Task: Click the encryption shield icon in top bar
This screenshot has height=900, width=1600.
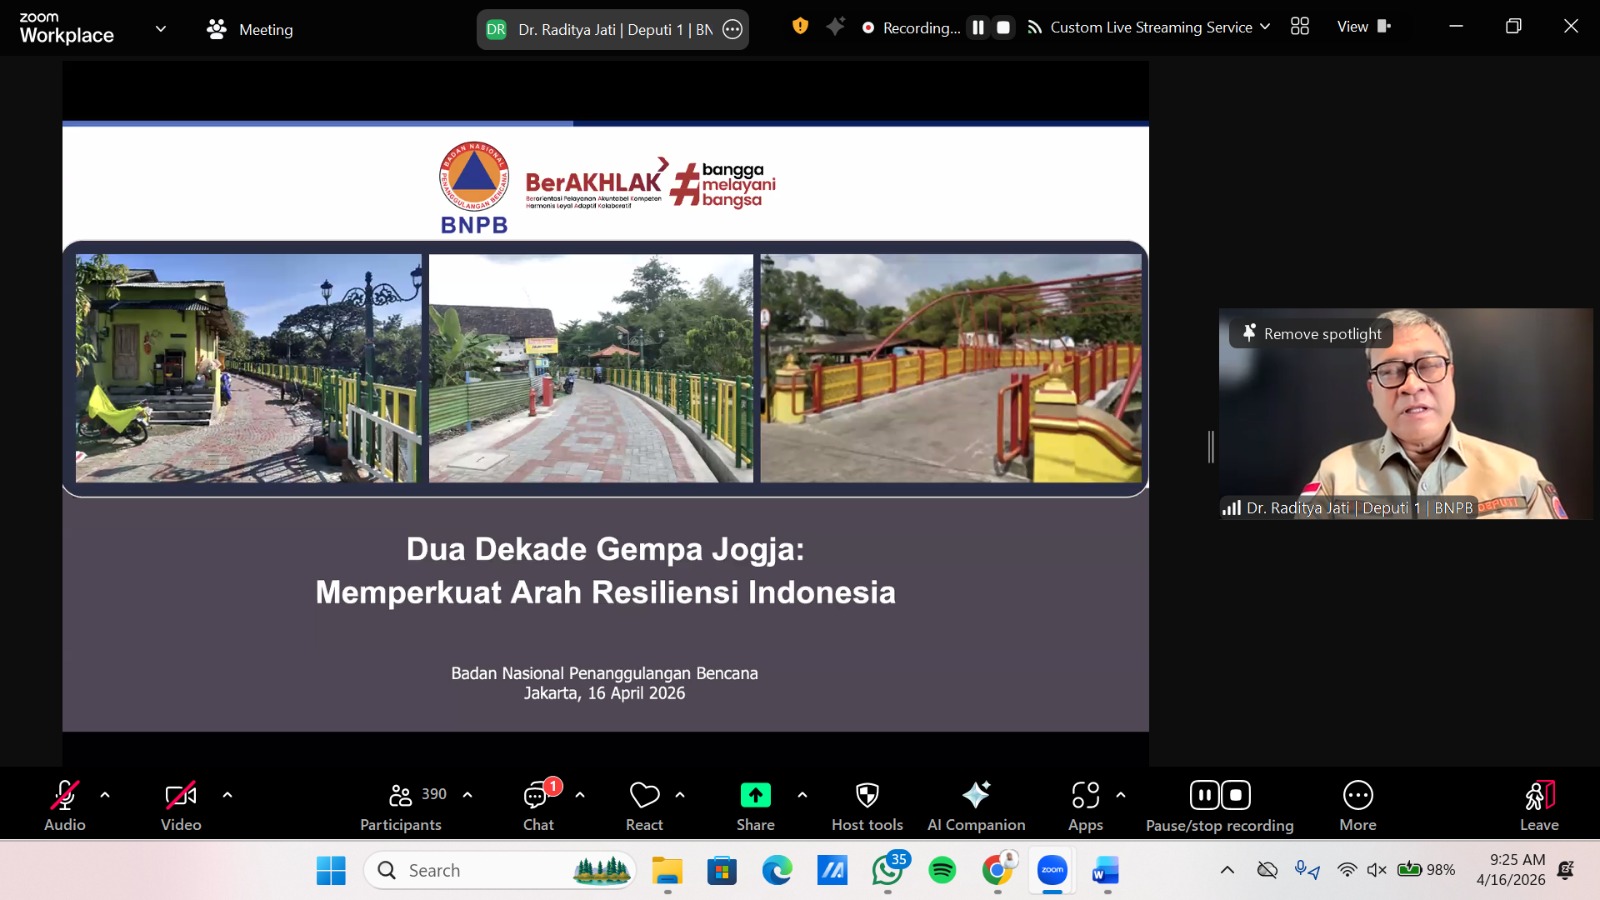Action: click(x=800, y=27)
